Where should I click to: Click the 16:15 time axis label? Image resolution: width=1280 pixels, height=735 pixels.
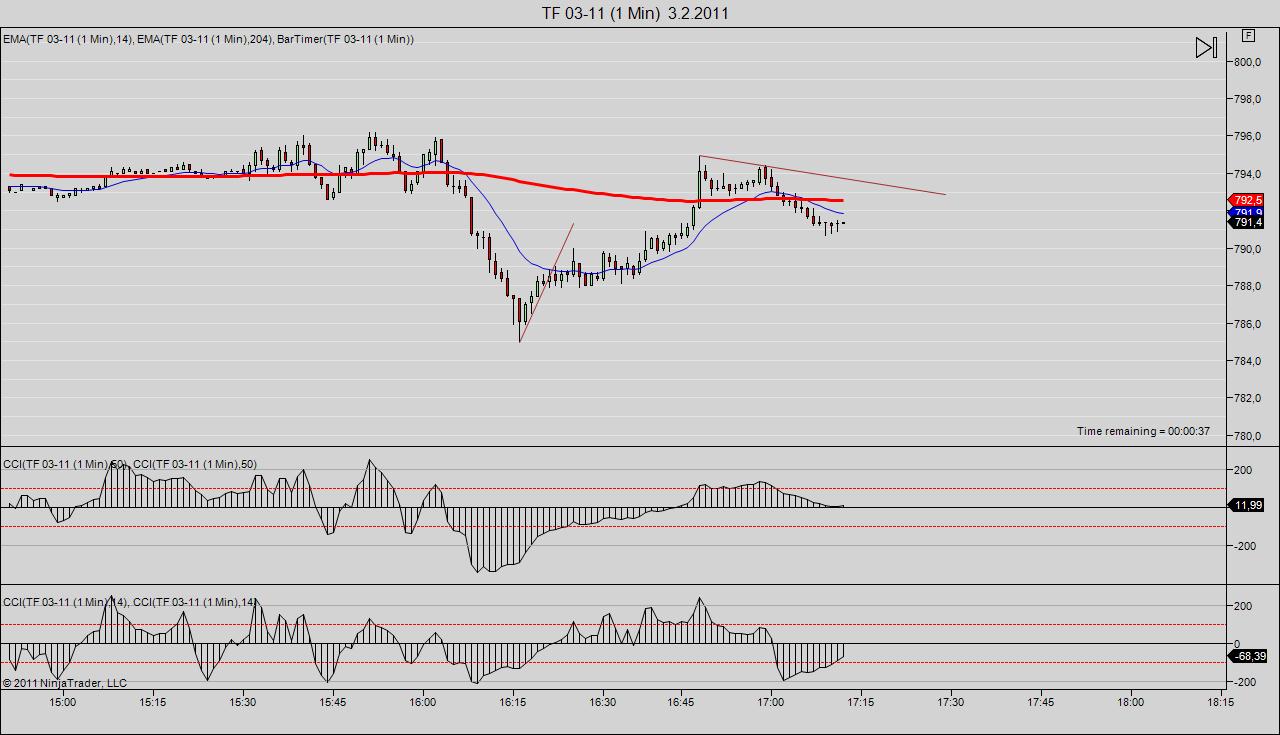pyautogui.click(x=513, y=702)
